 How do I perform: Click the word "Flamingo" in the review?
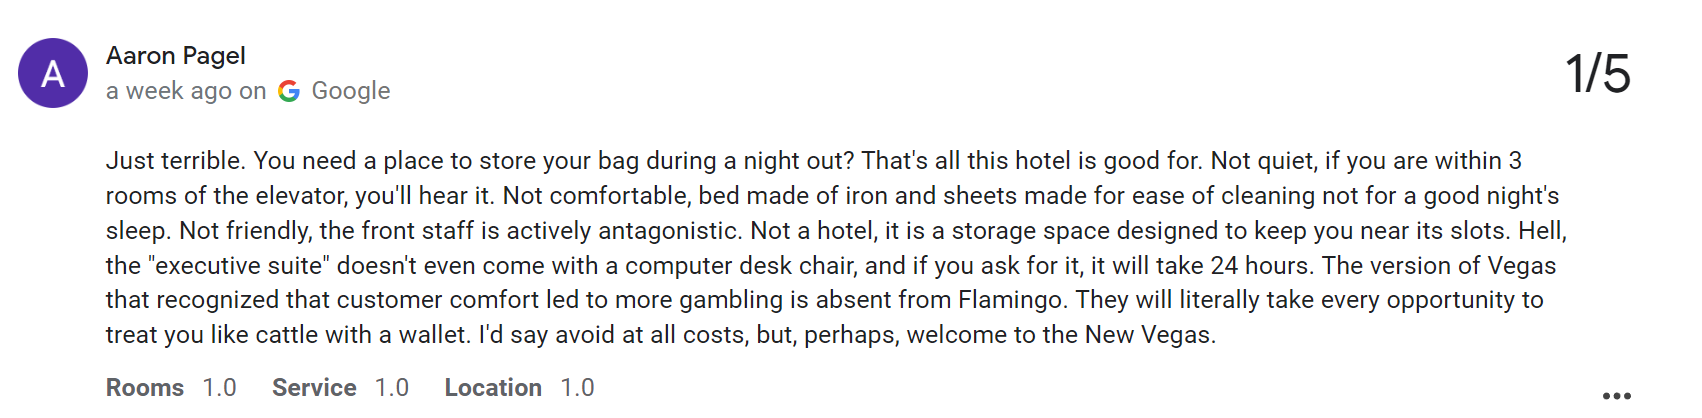point(1011,300)
